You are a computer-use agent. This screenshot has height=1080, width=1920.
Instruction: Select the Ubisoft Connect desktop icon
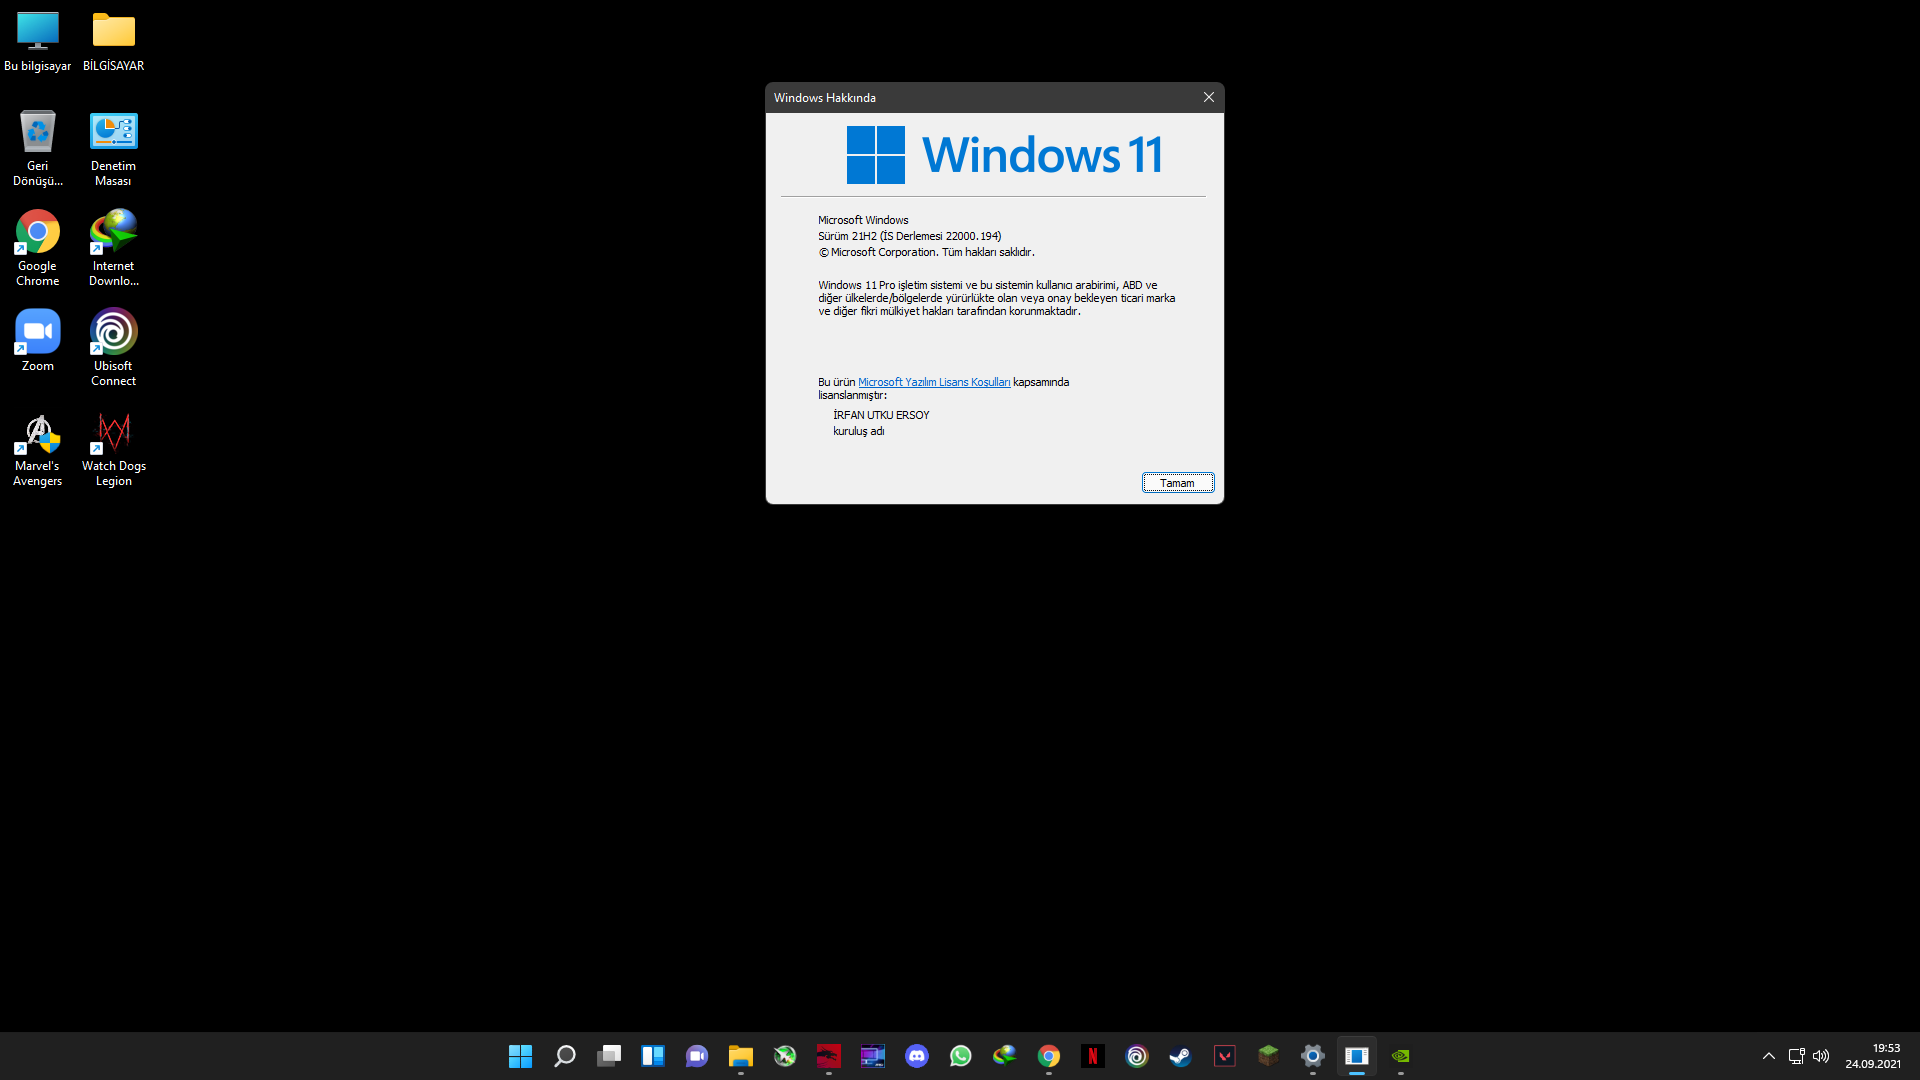pyautogui.click(x=113, y=347)
